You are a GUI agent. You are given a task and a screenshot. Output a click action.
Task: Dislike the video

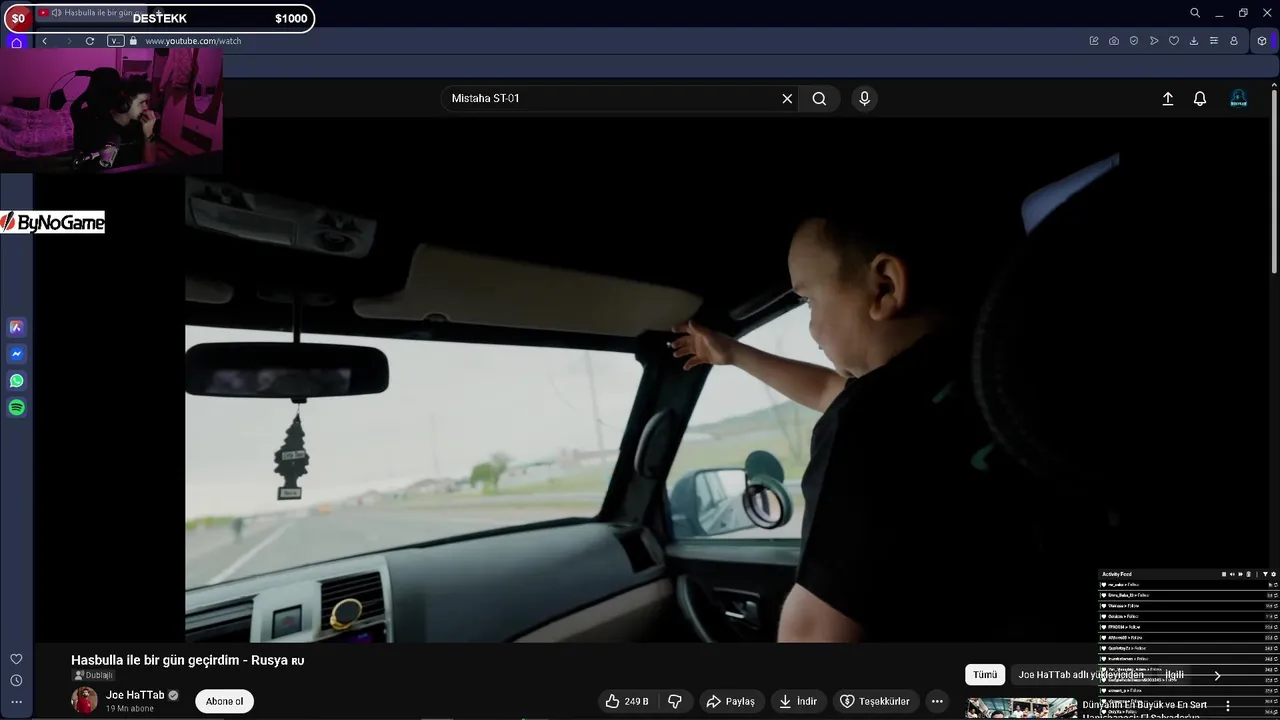click(675, 701)
